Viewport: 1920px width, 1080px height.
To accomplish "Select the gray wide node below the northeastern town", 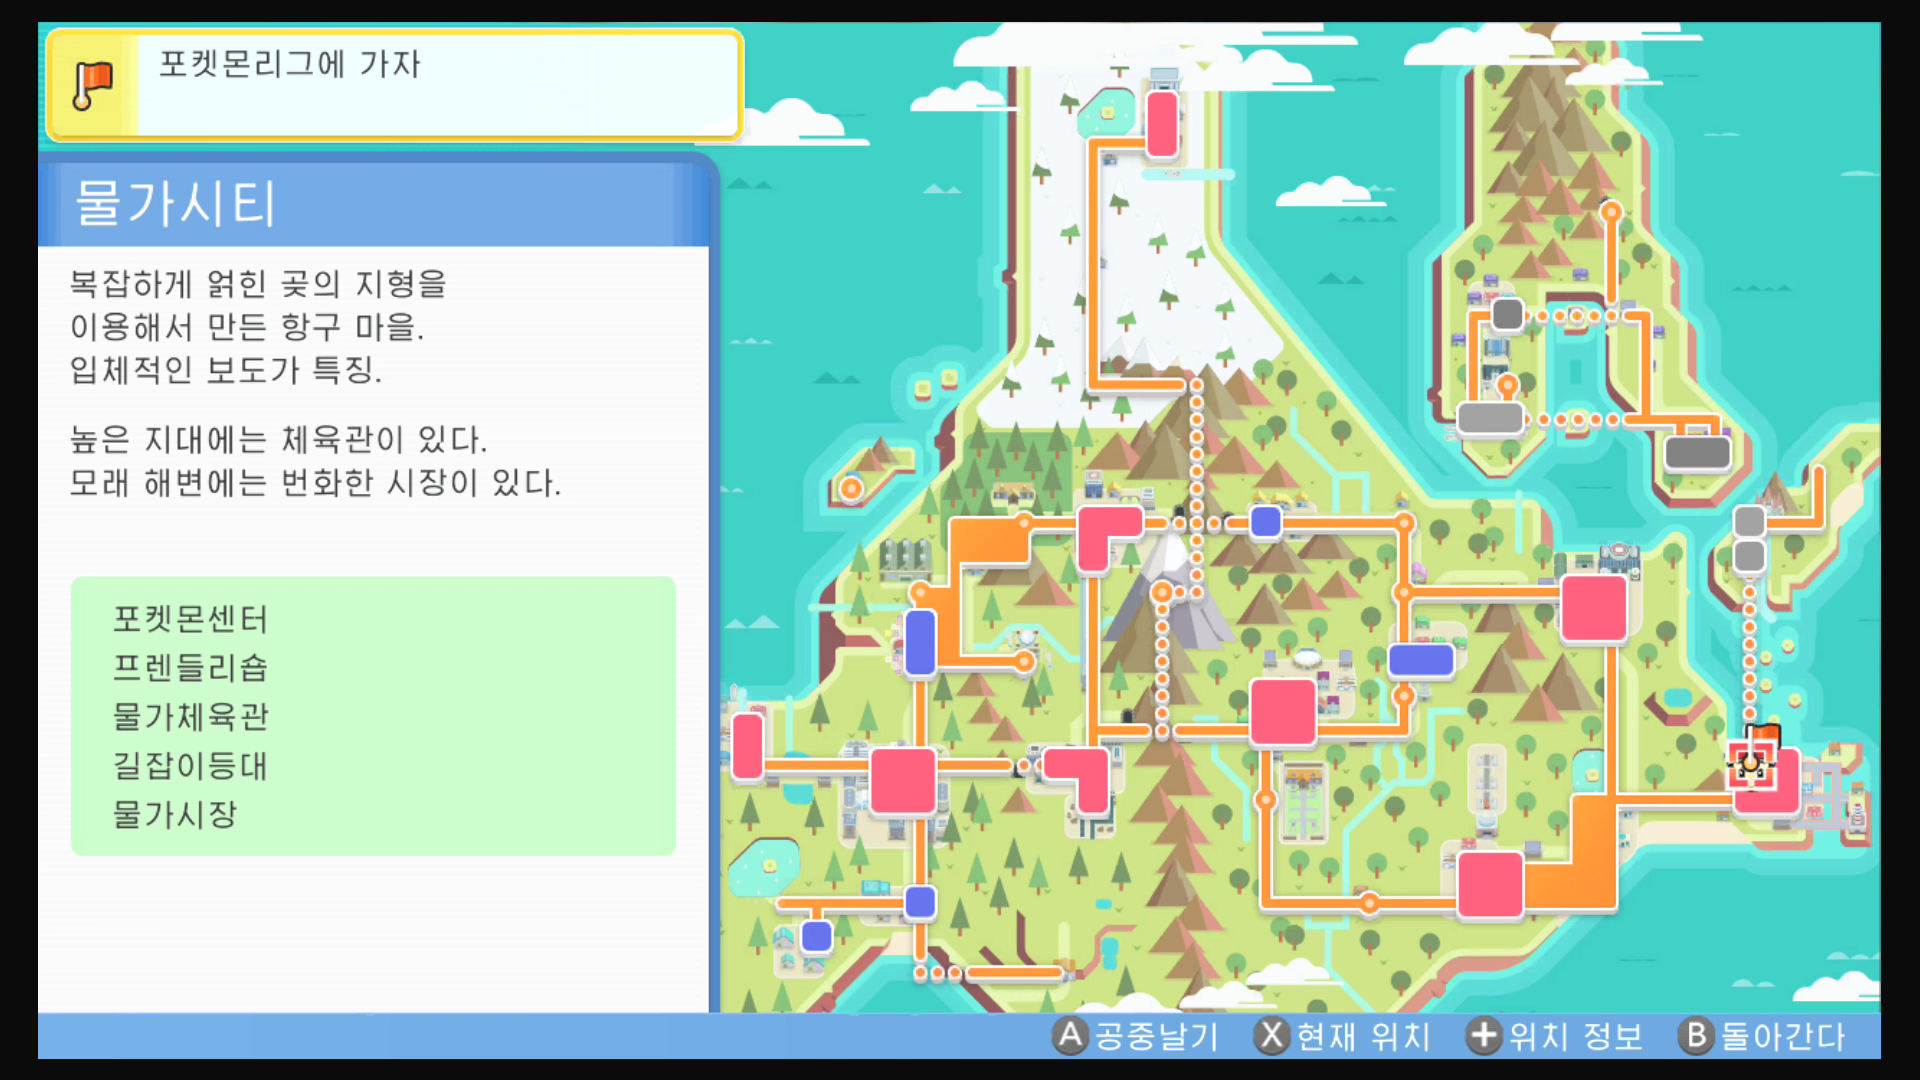I will (x=1490, y=418).
